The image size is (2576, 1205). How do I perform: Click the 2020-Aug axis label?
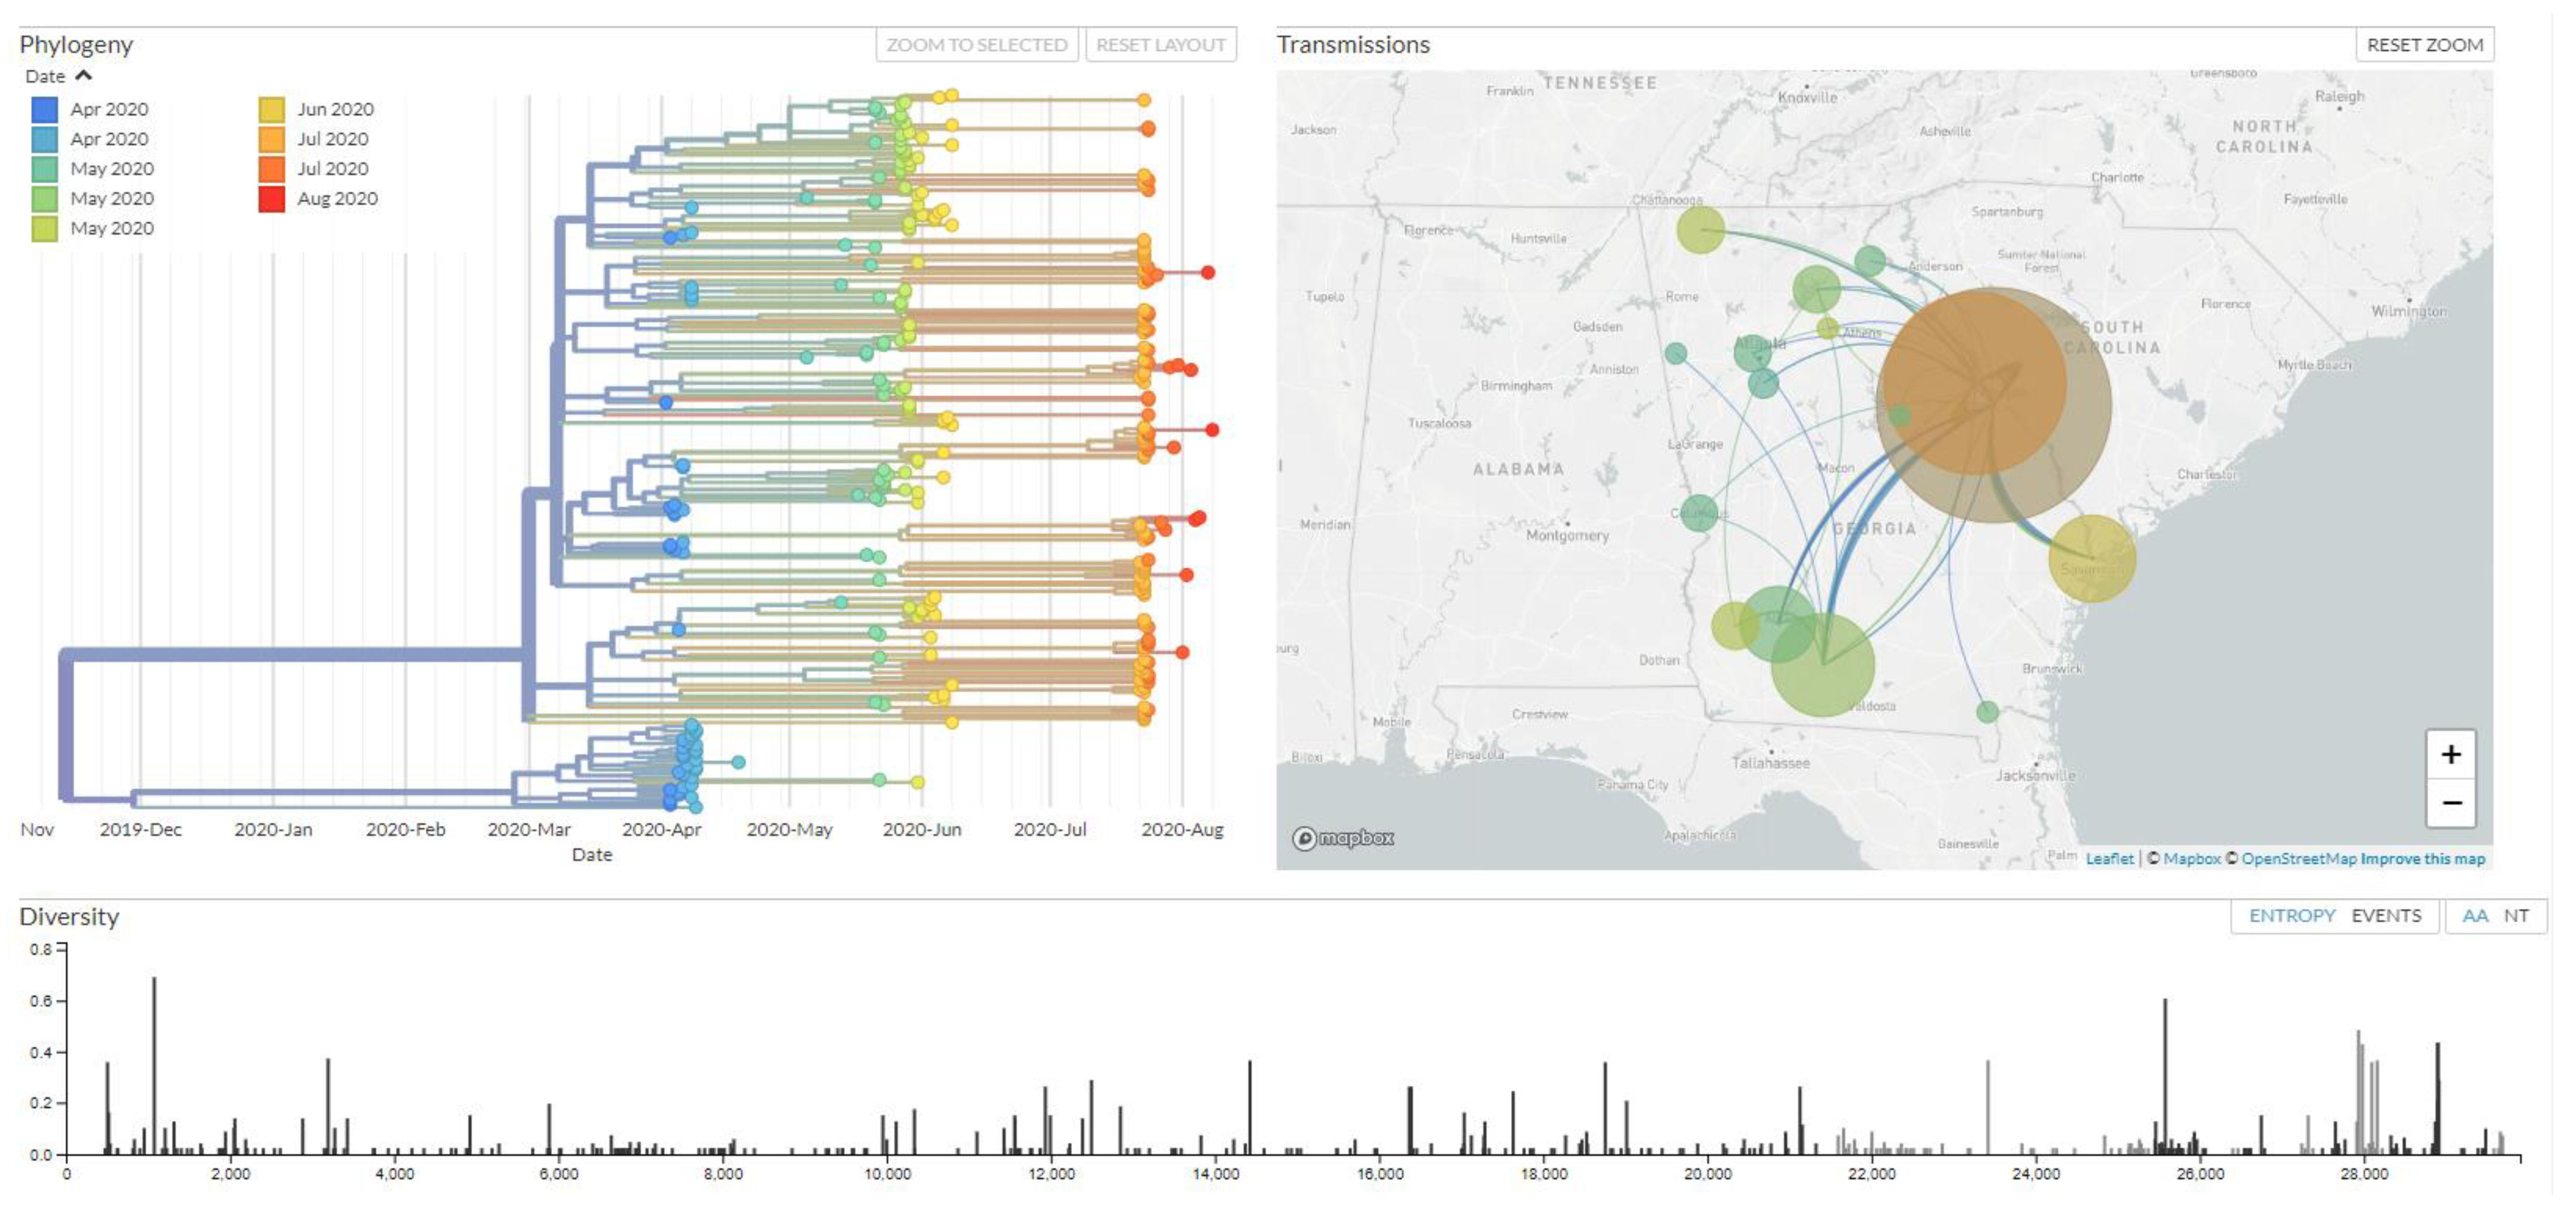pos(1182,829)
